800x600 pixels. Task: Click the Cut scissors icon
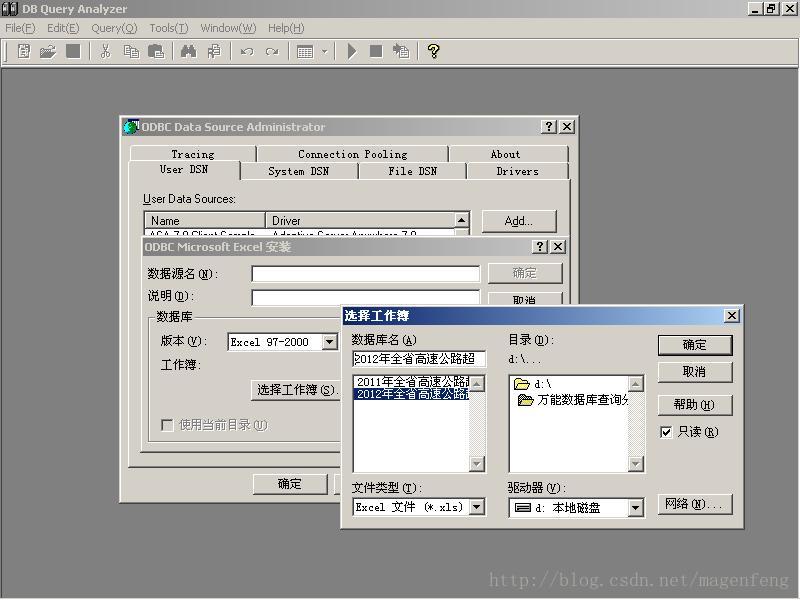[x=105, y=51]
